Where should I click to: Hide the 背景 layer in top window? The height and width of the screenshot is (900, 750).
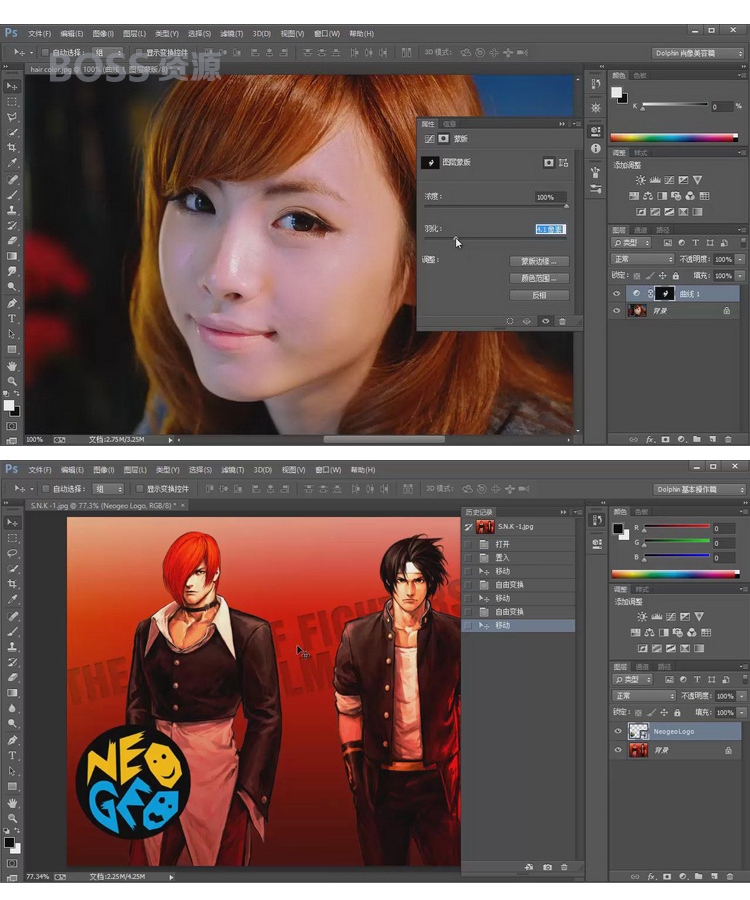coord(617,311)
